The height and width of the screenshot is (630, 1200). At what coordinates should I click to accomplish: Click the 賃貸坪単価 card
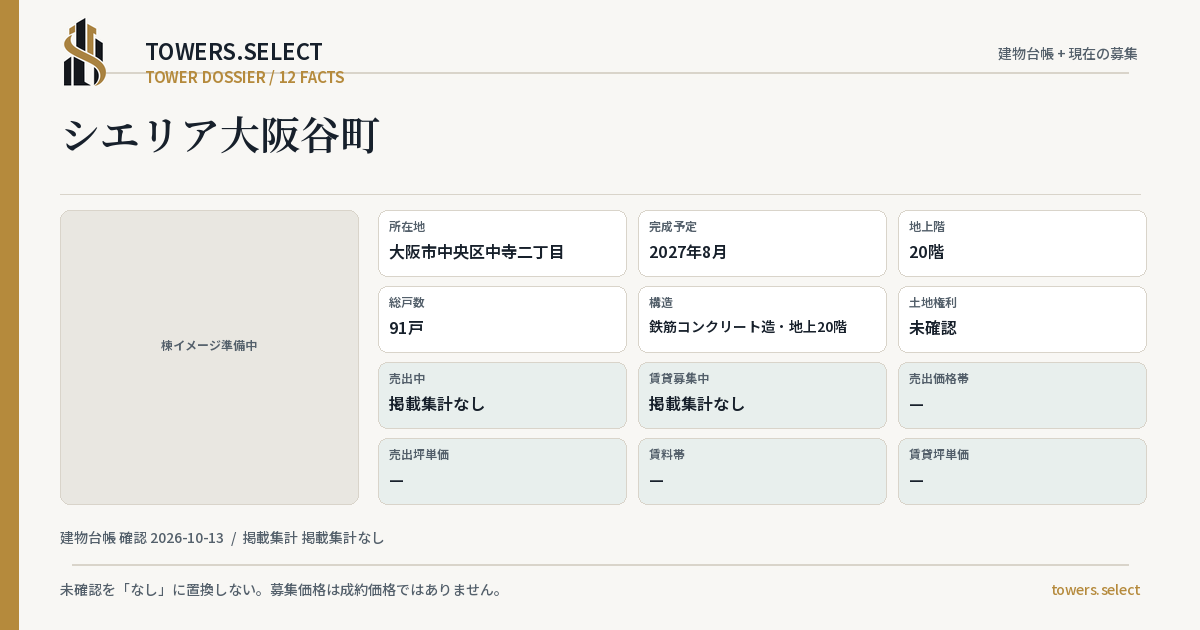pos(1022,471)
